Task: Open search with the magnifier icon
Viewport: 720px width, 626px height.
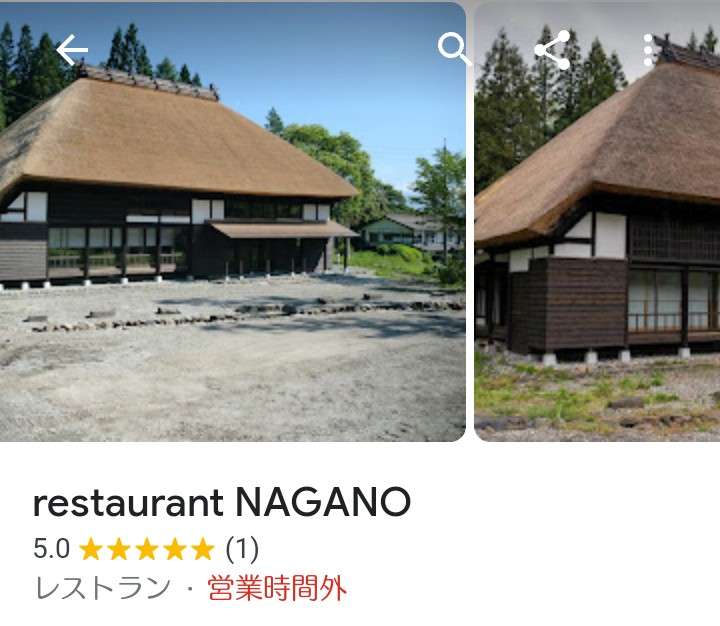Action: click(454, 48)
